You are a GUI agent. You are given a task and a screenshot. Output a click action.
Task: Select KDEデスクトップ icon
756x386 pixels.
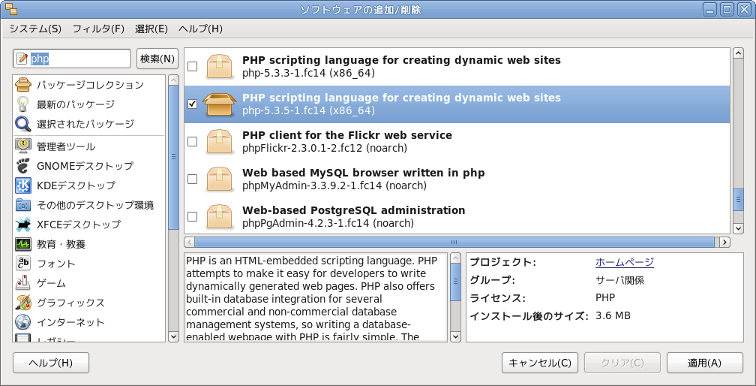coord(23,186)
